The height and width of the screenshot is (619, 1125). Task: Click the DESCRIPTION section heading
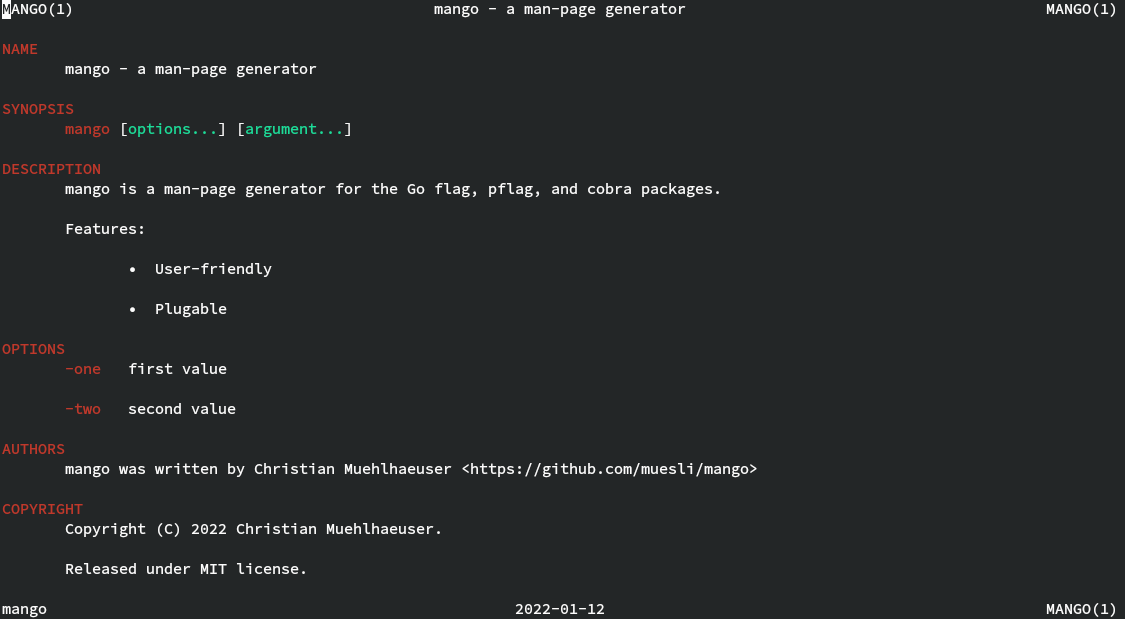[x=51, y=169]
